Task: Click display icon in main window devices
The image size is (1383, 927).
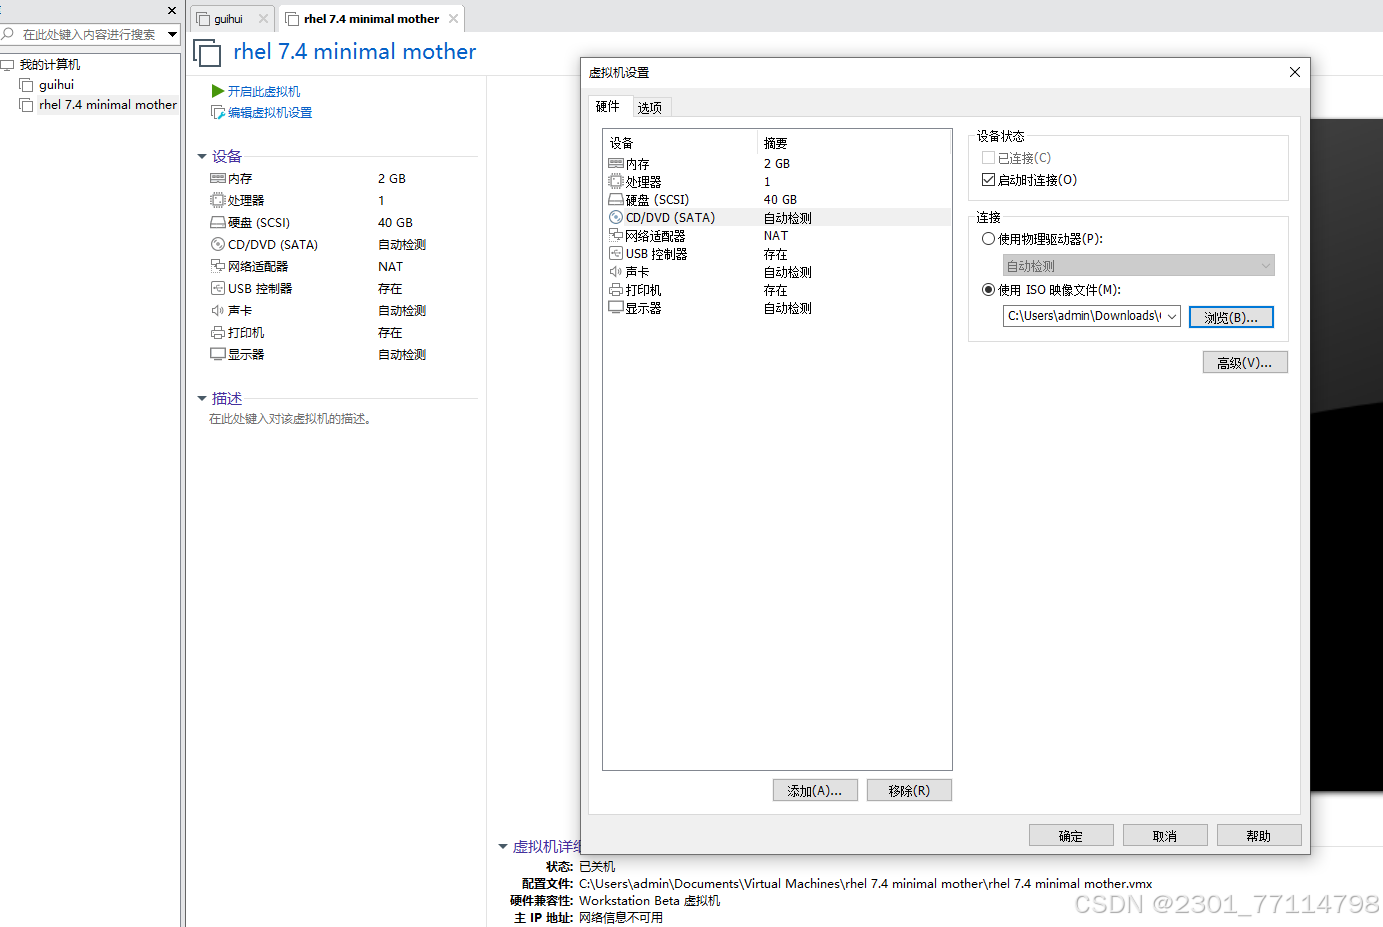Action: pos(218,354)
